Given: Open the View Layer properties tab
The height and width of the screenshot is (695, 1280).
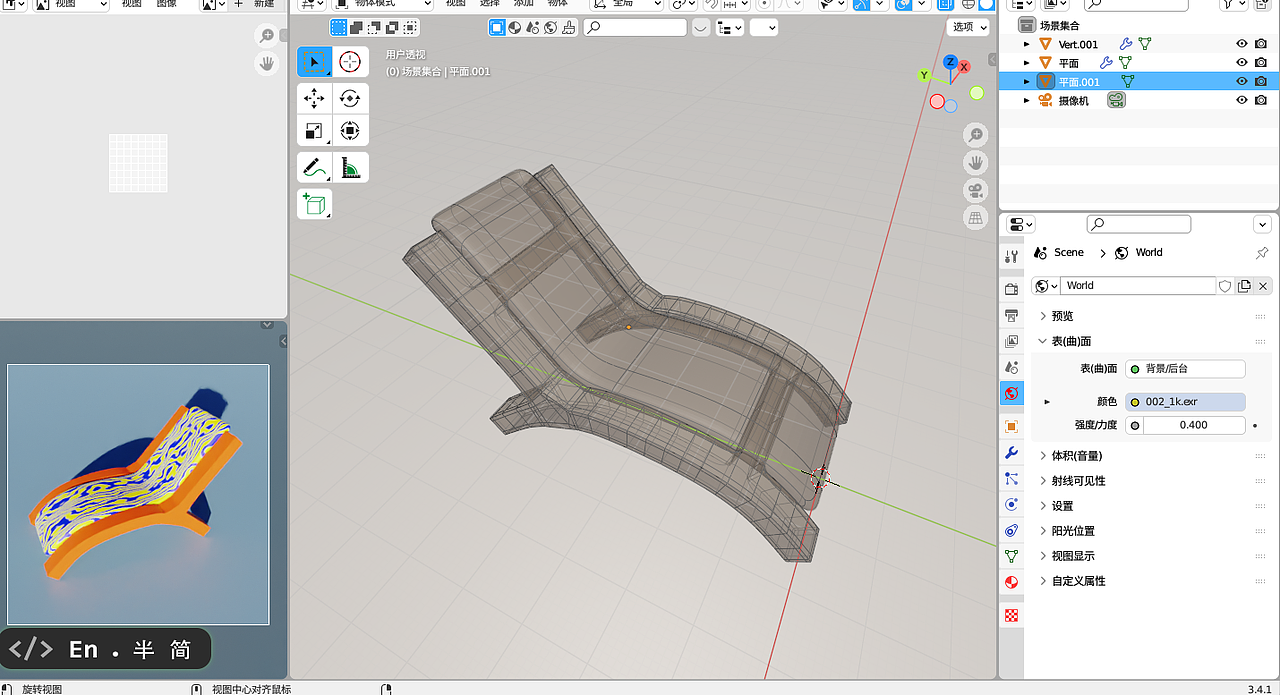Looking at the screenshot, I should point(1012,341).
